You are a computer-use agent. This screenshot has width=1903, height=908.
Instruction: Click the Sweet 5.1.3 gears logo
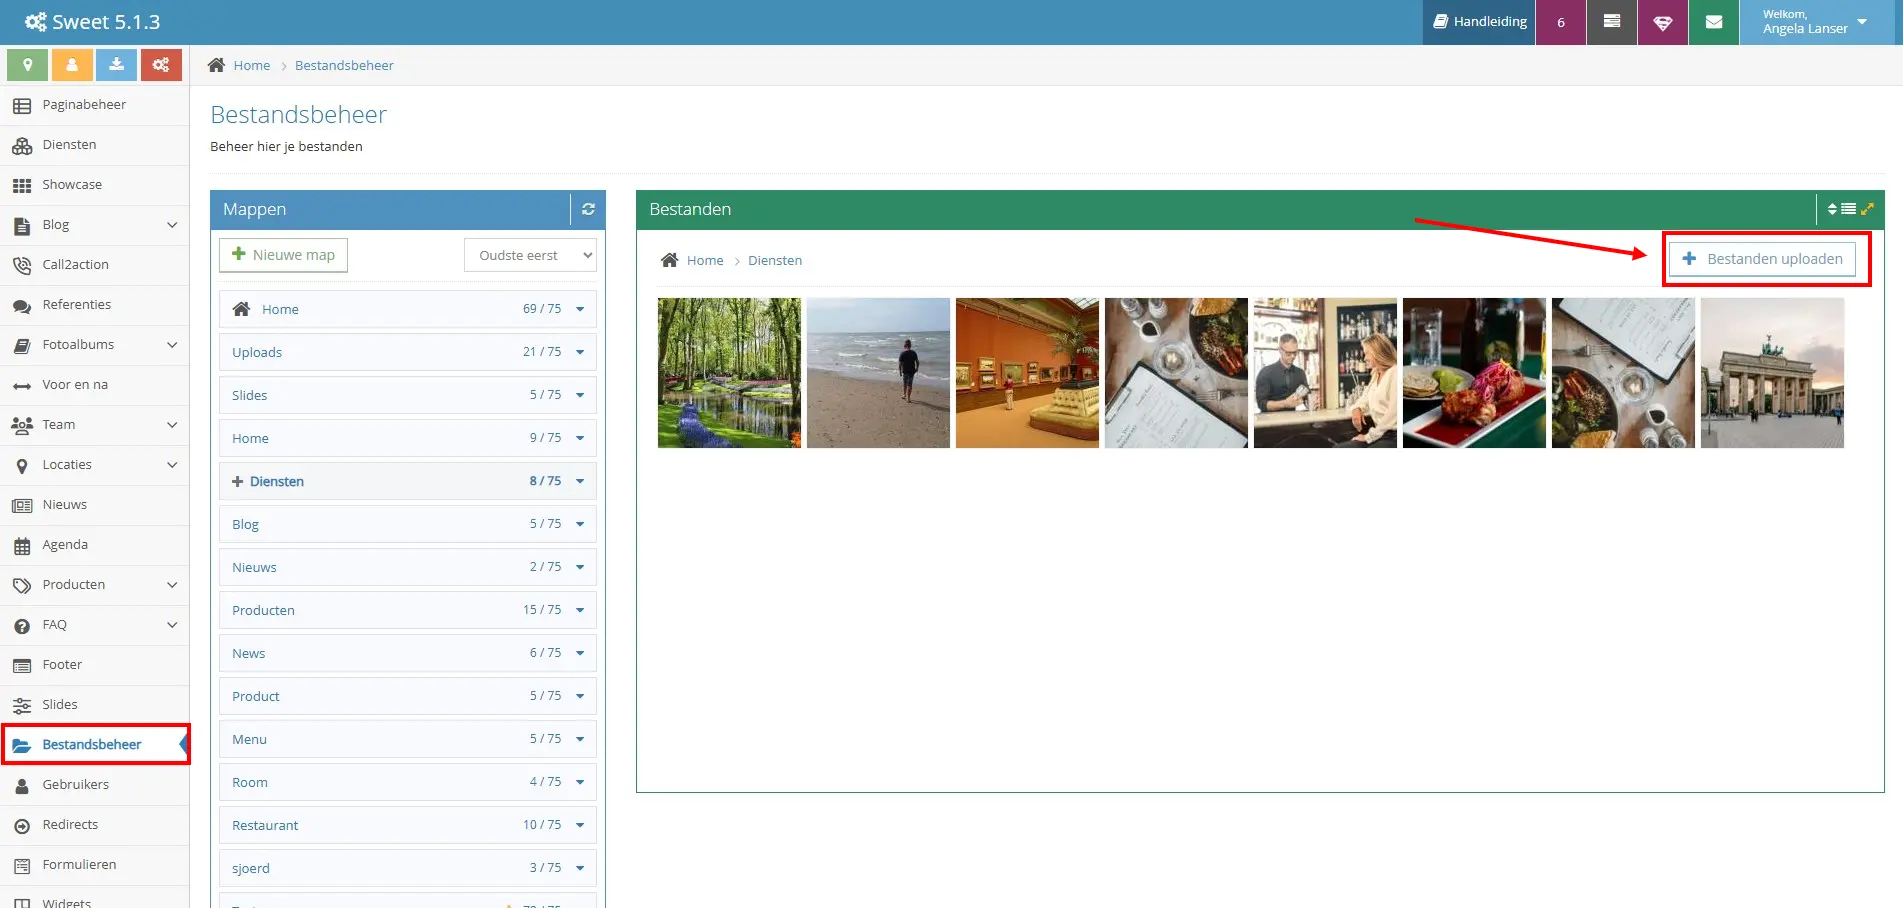point(36,22)
